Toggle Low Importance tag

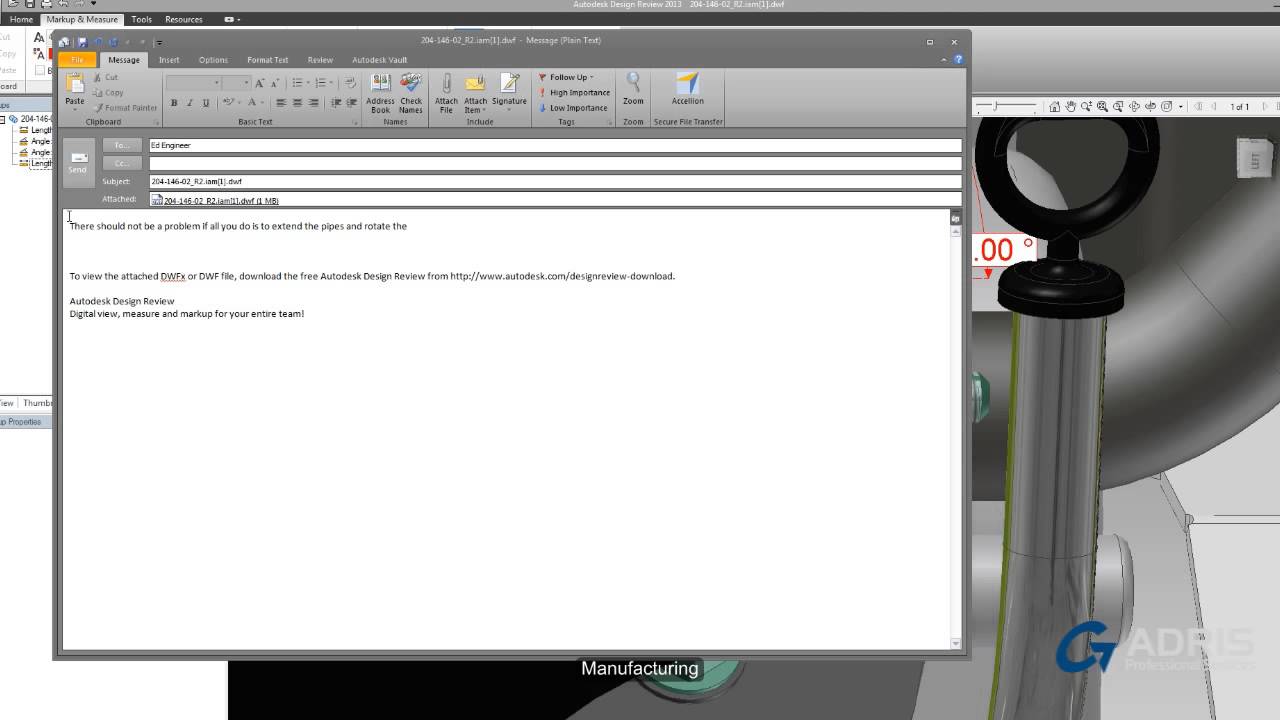[573, 108]
